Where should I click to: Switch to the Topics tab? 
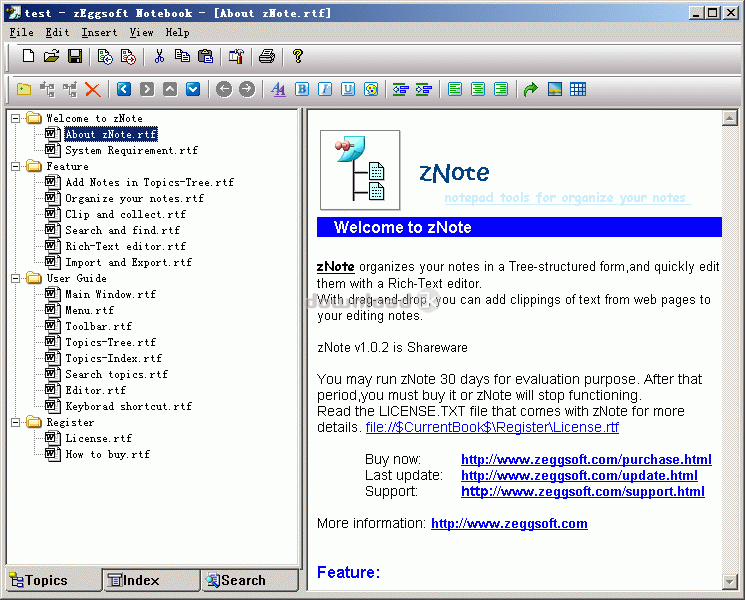54,580
